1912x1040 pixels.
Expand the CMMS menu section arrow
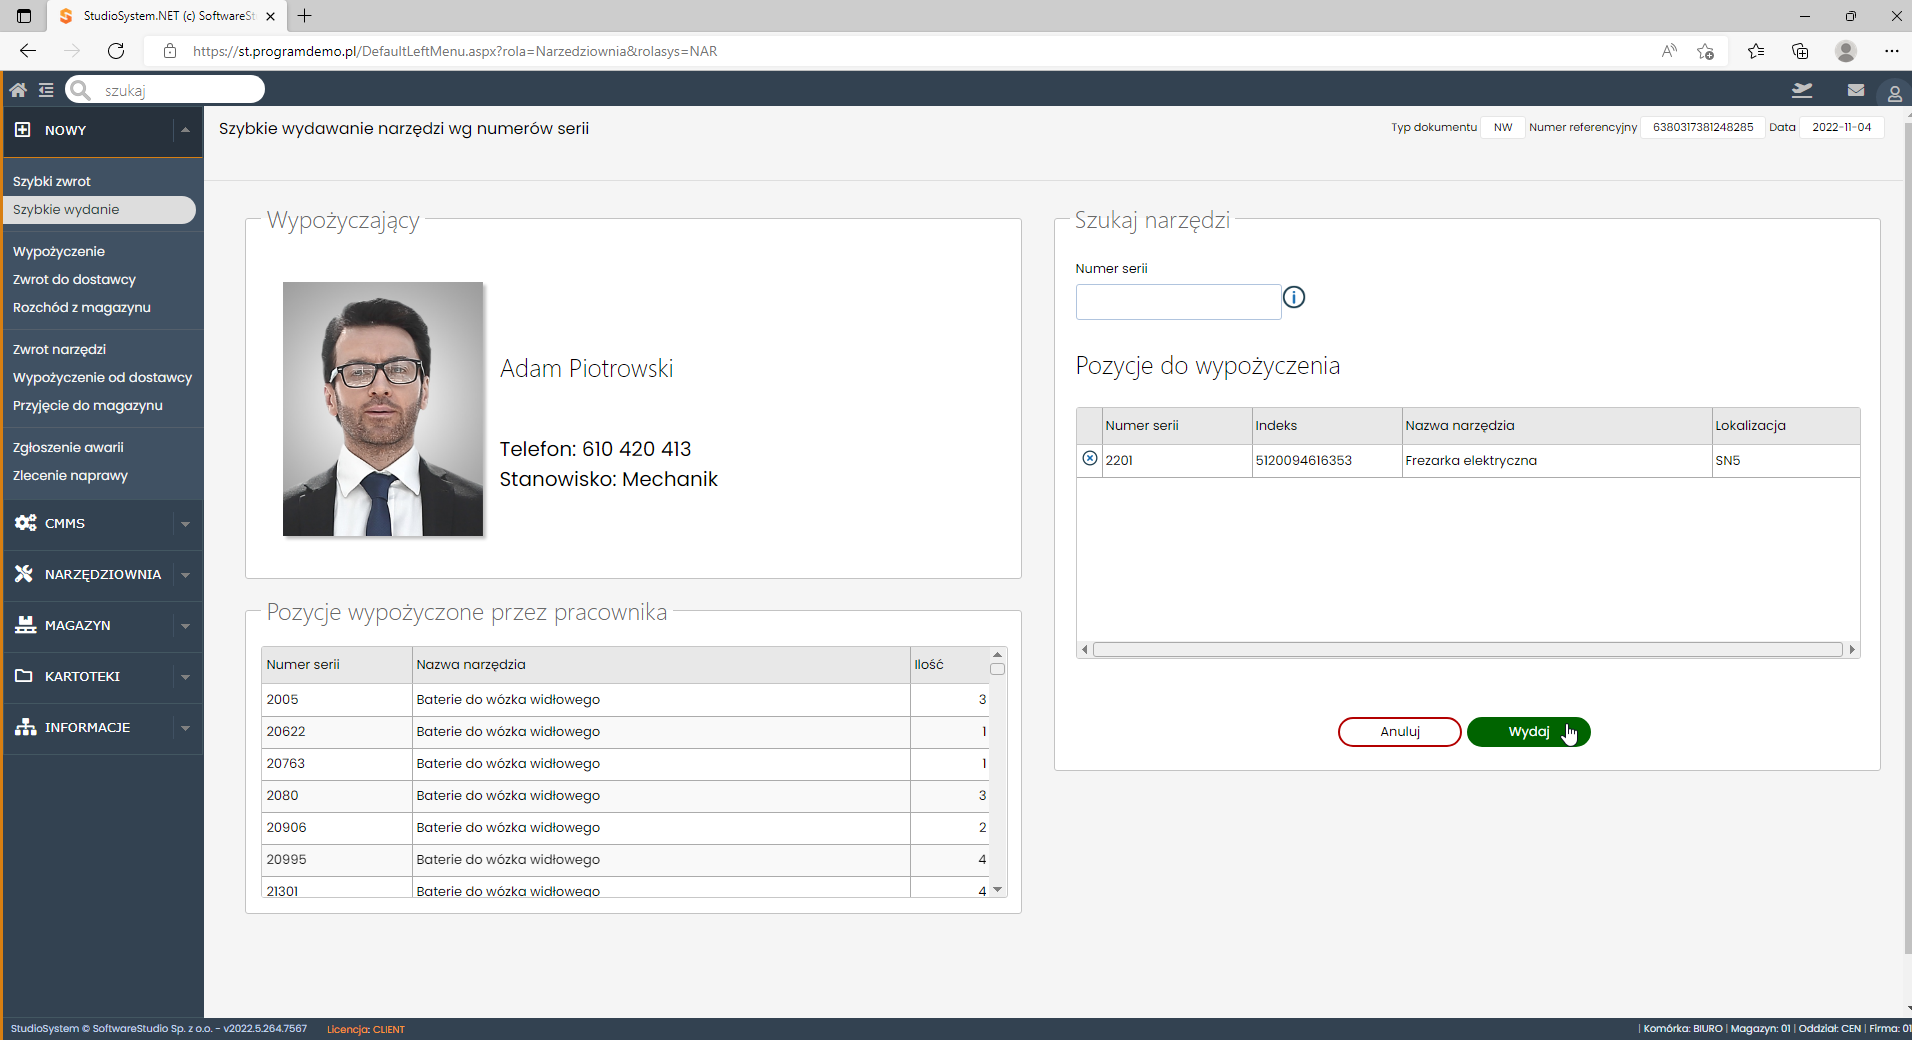185,524
